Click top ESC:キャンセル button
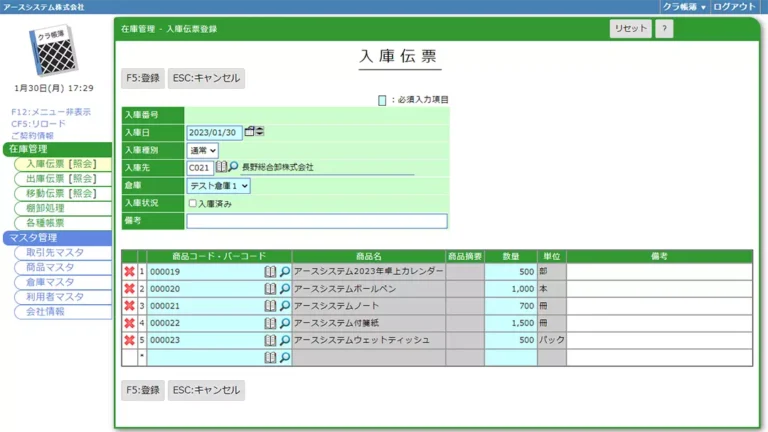The width and height of the screenshot is (768, 432). (x=206, y=78)
